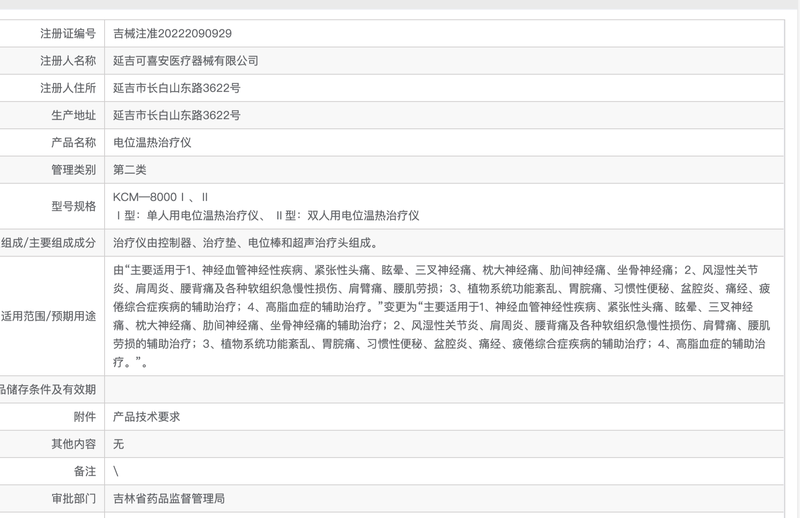Click the address value in 注册人住所 row

[176, 88]
